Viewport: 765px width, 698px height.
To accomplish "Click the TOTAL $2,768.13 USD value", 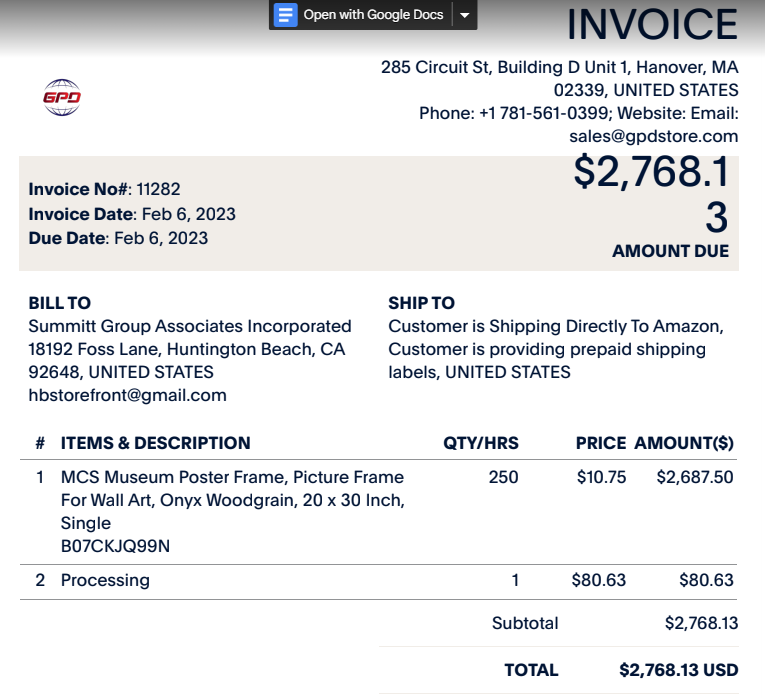I will point(679,670).
